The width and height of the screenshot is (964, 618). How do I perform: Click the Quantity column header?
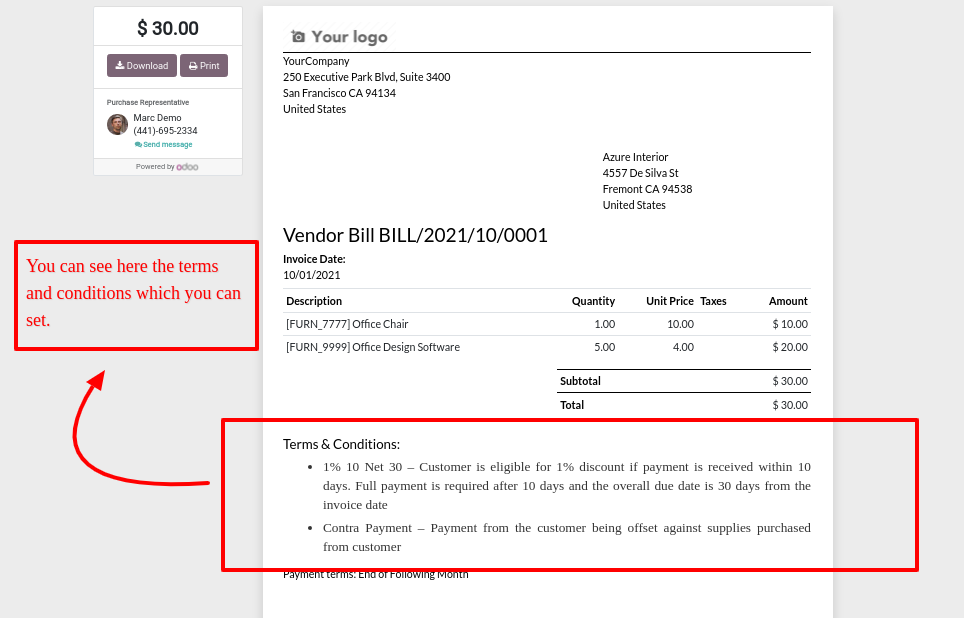click(x=593, y=301)
